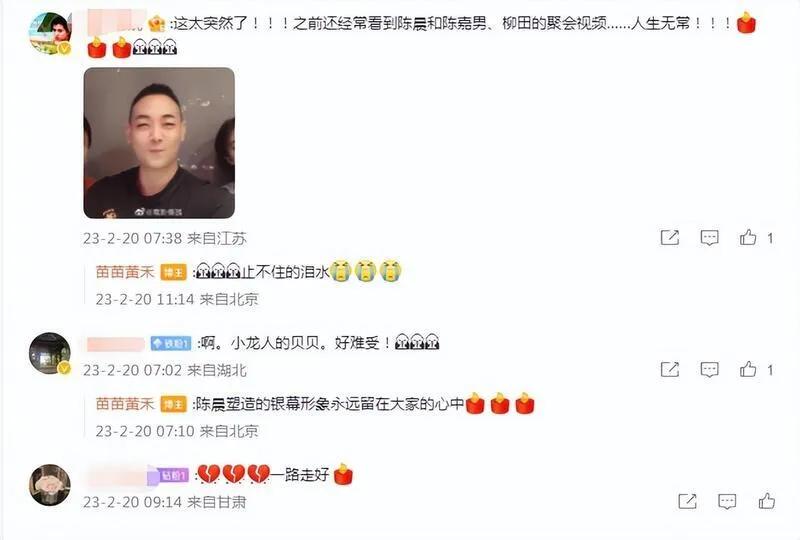Open replies for the 湖北 comment
Image resolution: width=800 pixels, height=540 pixels.
(x=709, y=369)
